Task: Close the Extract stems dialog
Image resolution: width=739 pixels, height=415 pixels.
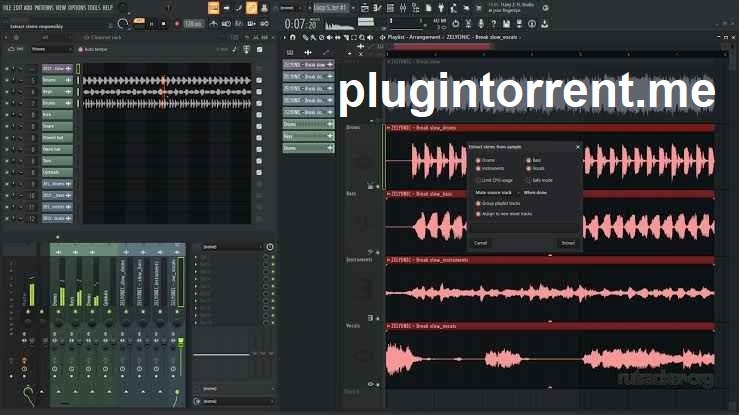Action: coord(578,147)
